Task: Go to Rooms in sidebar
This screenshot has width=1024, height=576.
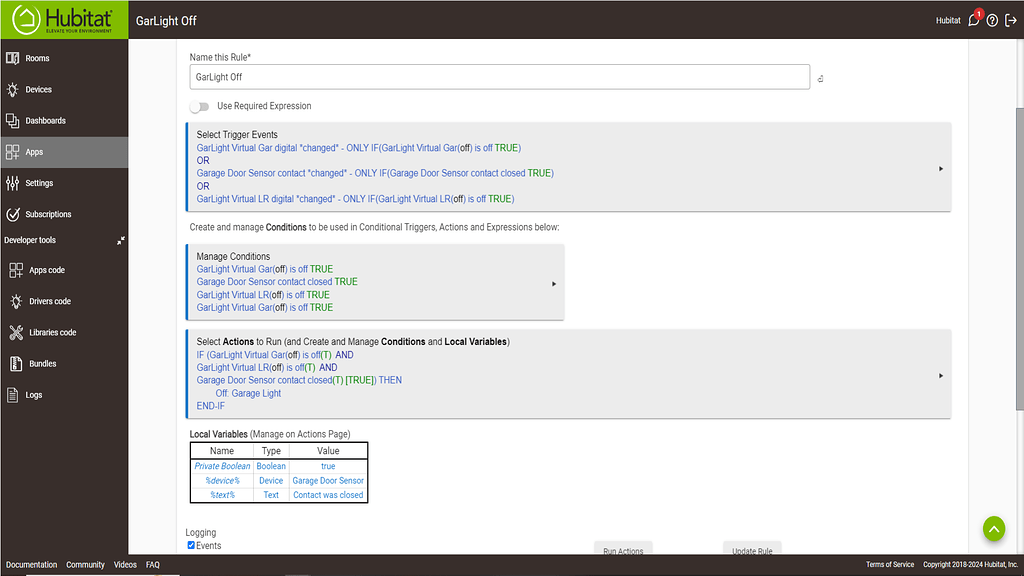Action: (x=37, y=59)
